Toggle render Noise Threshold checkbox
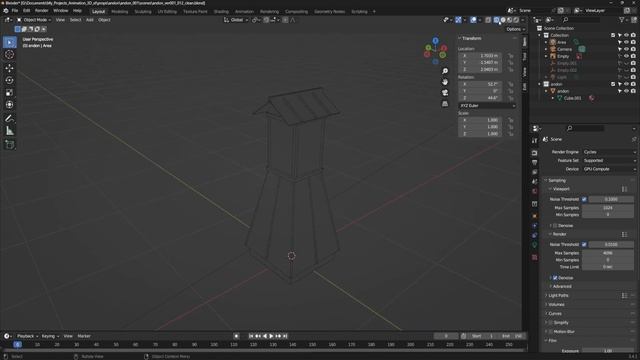The height and width of the screenshot is (360, 640). [584, 244]
